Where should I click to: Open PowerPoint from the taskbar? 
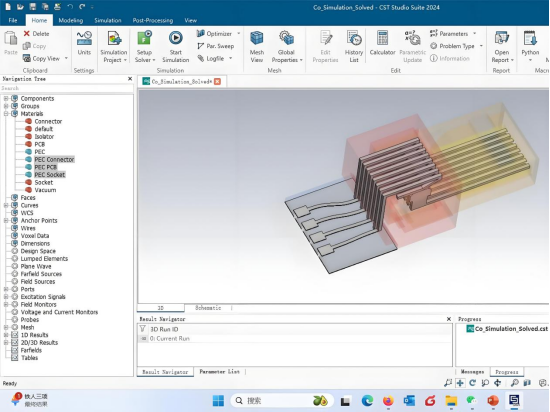coord(493,400)
